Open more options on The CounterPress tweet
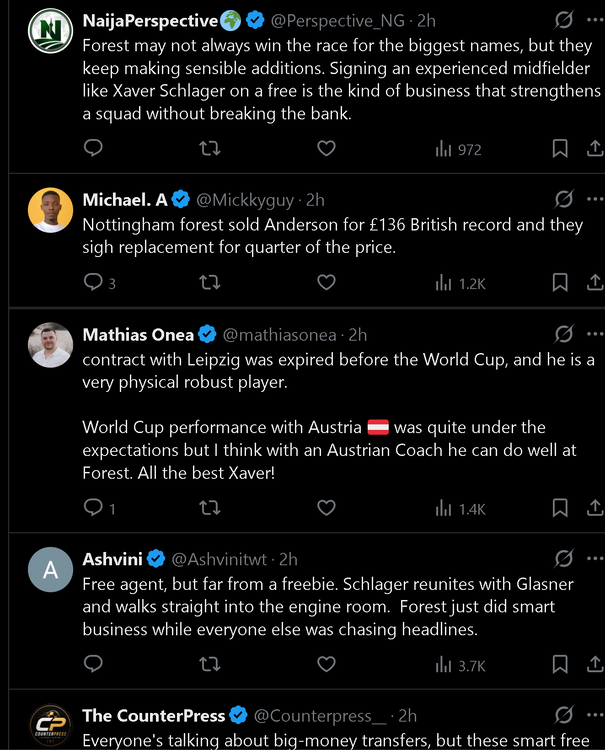 click(595, 715)
